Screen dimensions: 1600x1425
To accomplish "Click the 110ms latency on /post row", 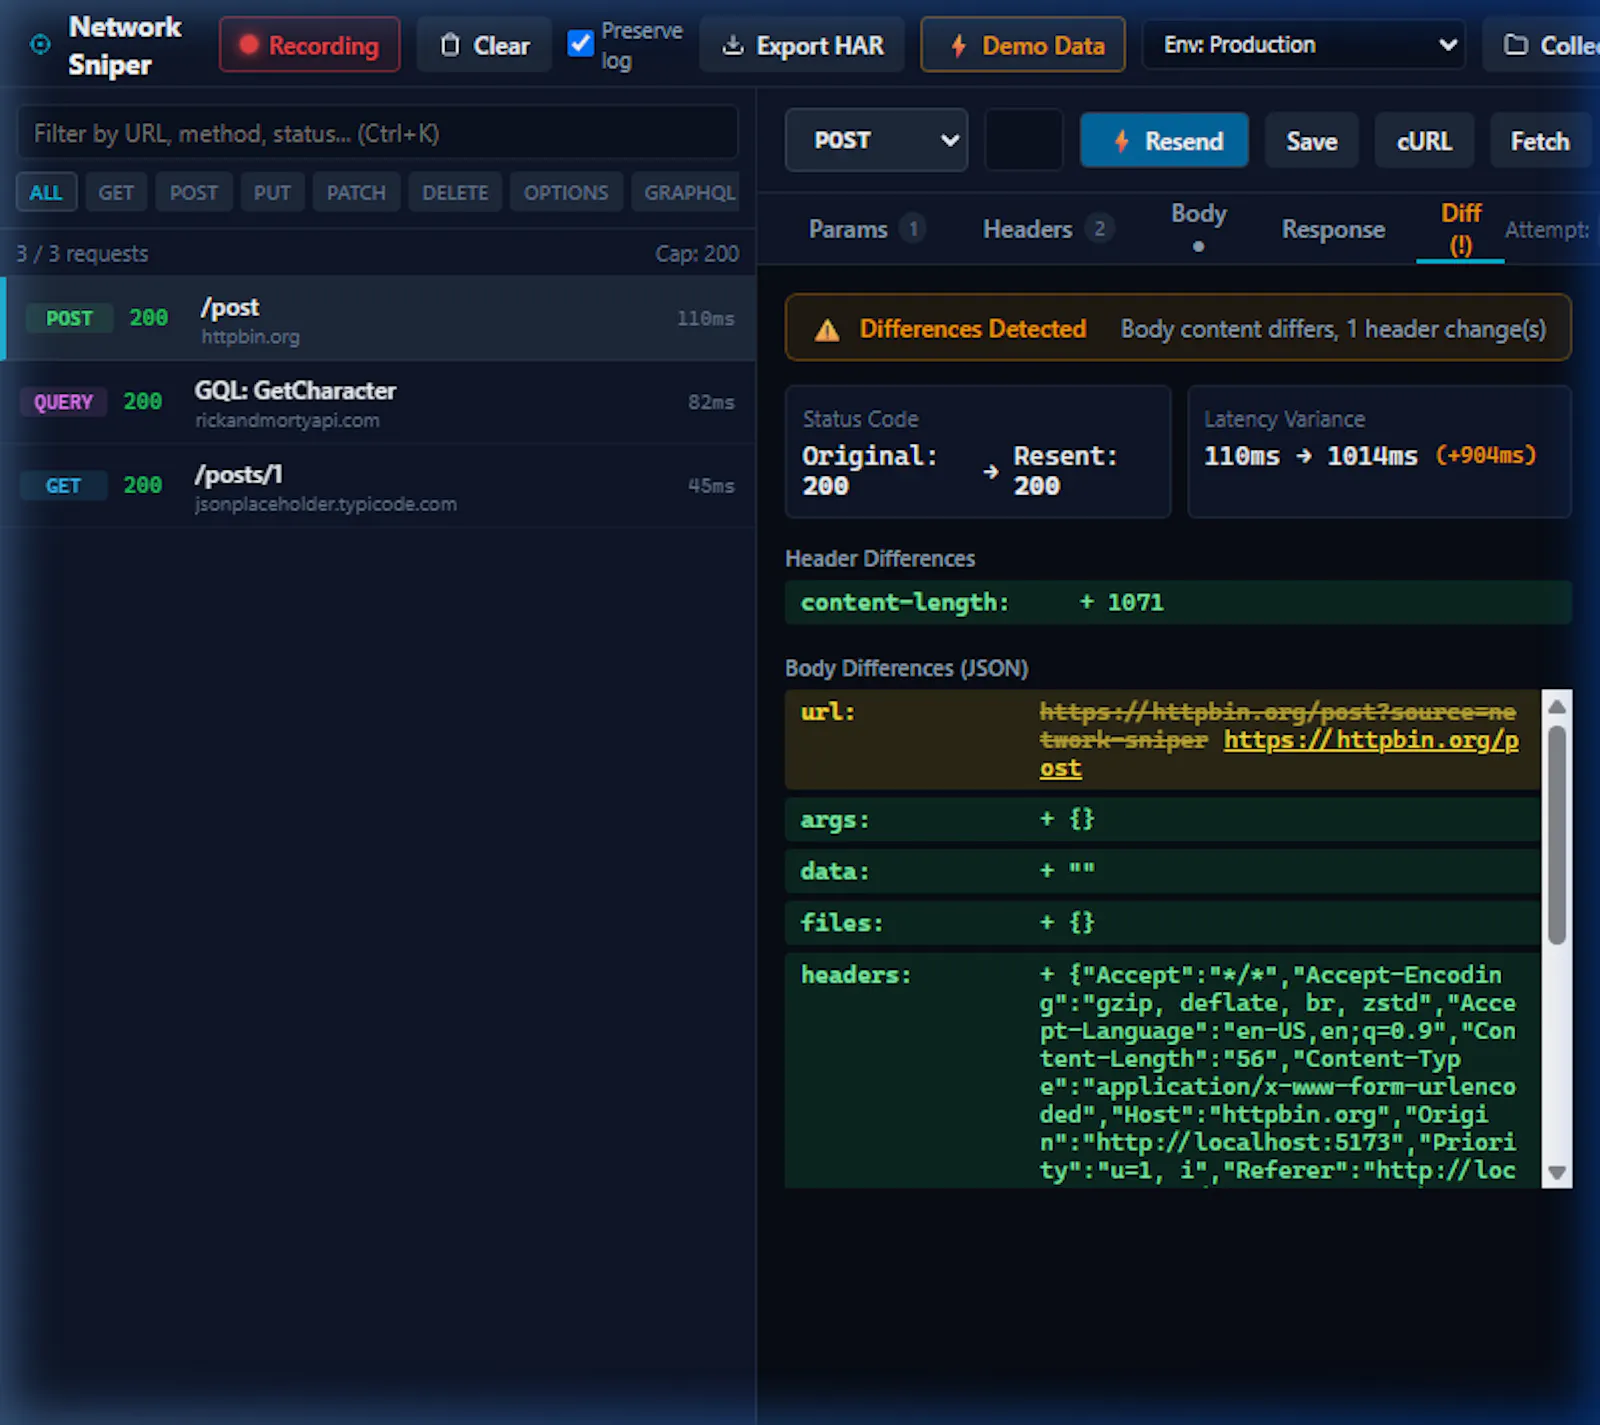I will point(706,318).
